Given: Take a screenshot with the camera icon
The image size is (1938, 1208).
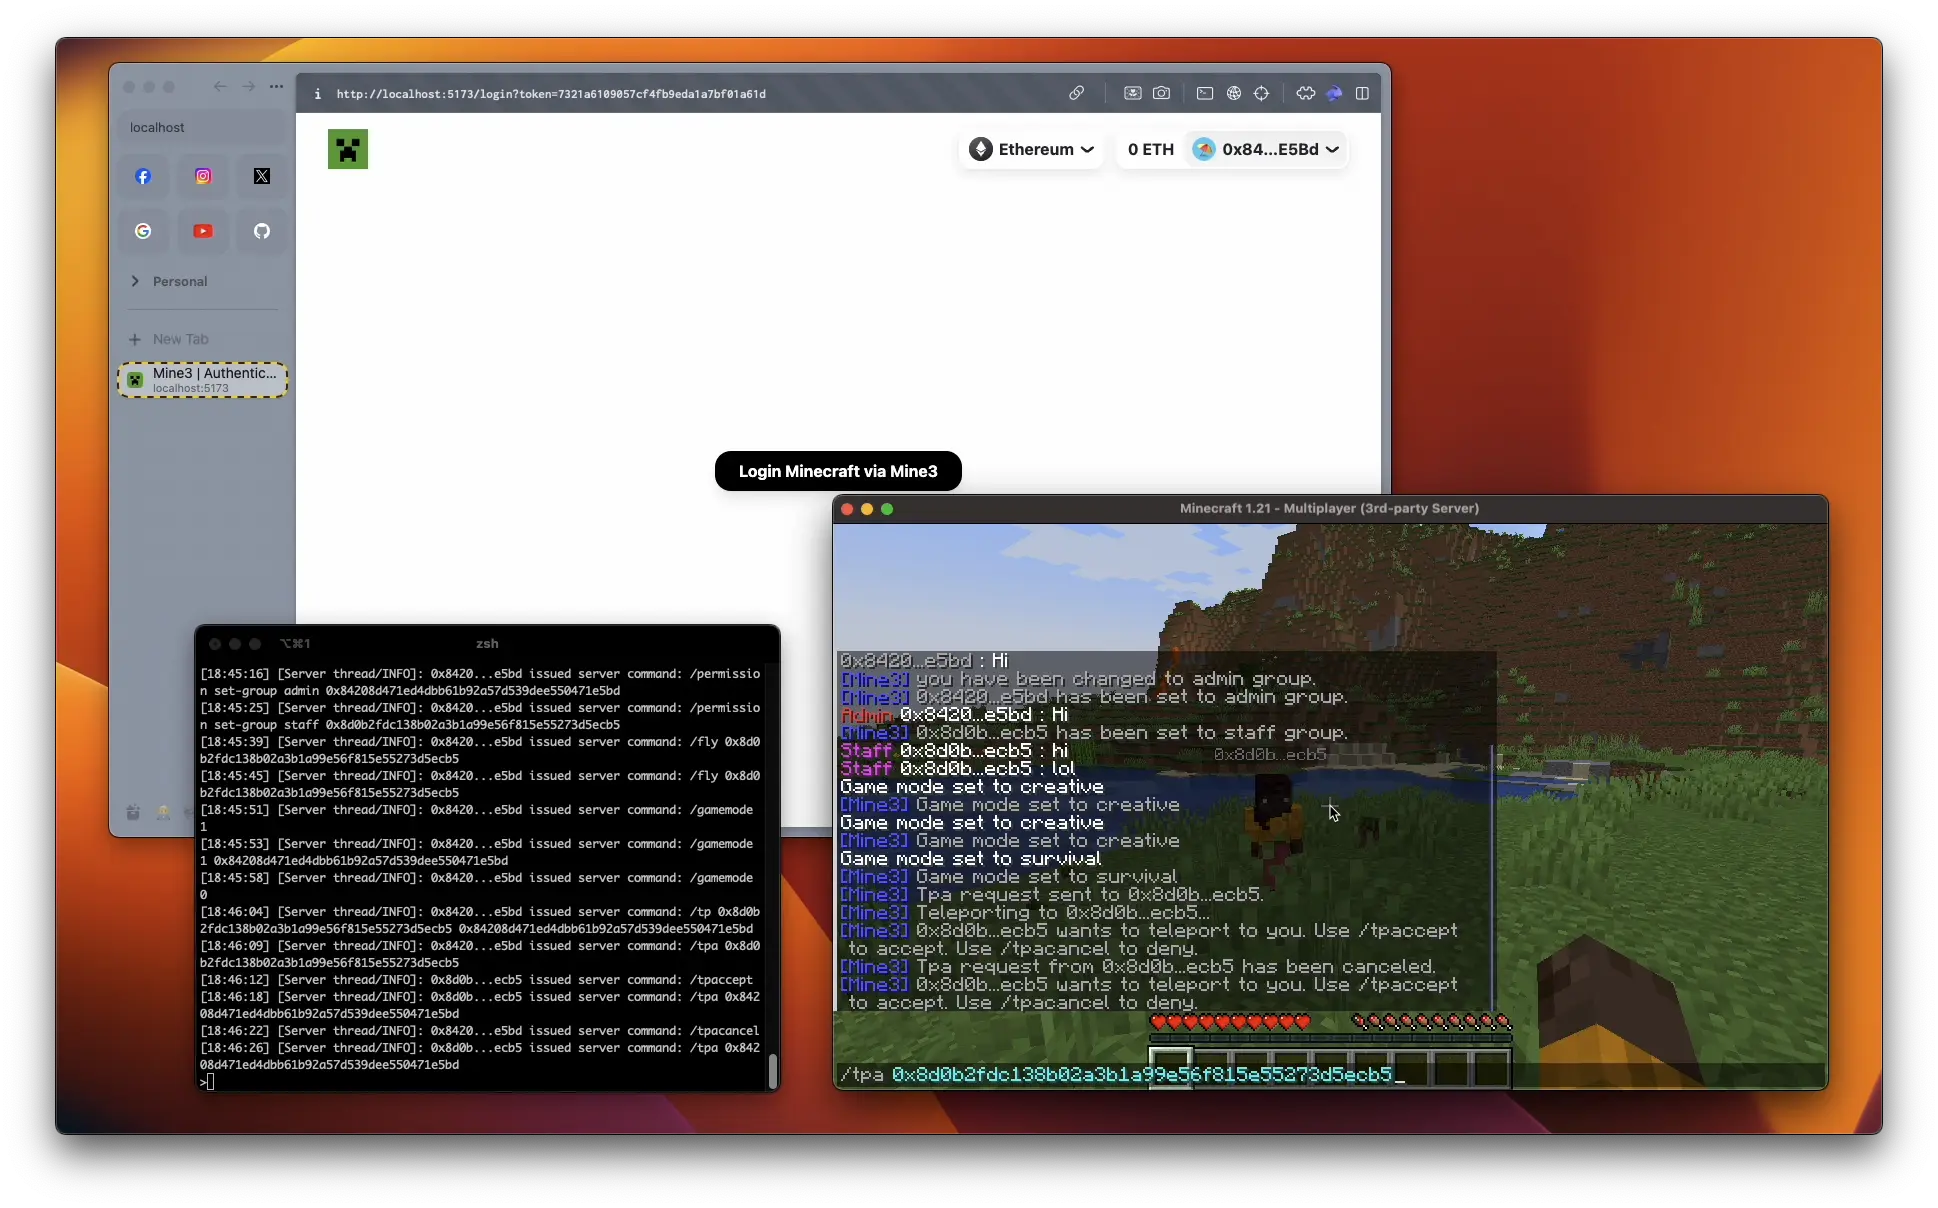Looking at the screenshot, I should [1161, 93].
